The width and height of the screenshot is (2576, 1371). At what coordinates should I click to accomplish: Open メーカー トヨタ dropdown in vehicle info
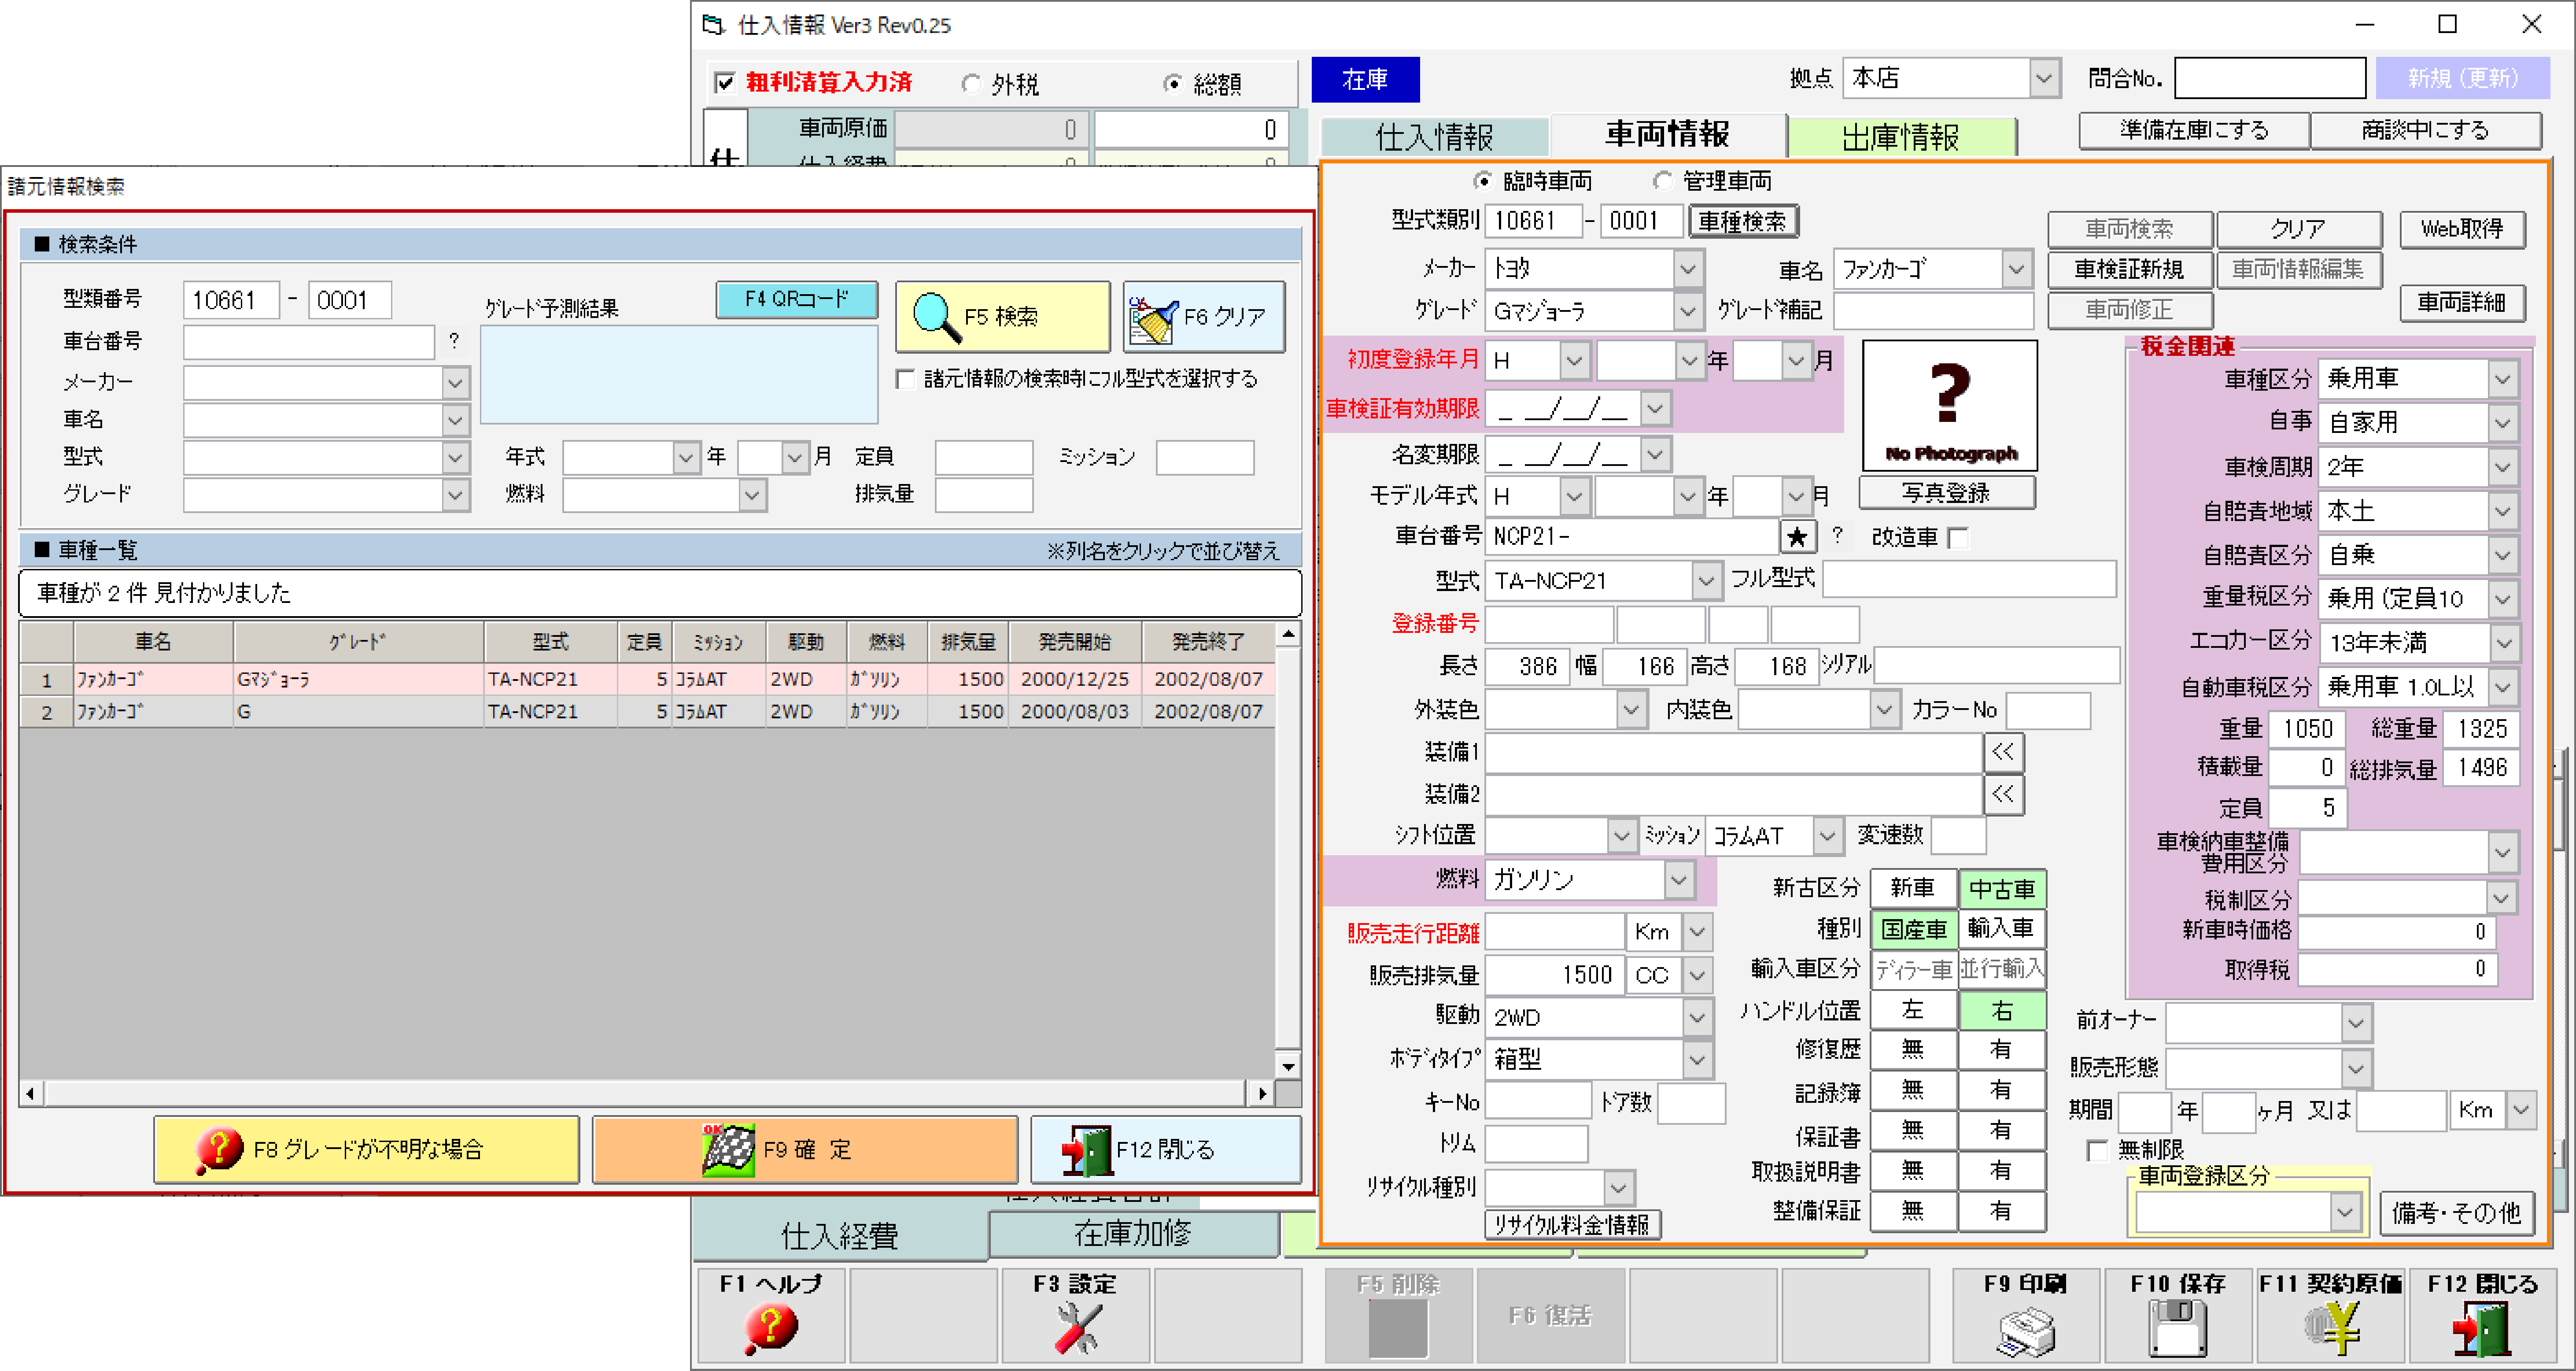click(x=1688, y=269)
